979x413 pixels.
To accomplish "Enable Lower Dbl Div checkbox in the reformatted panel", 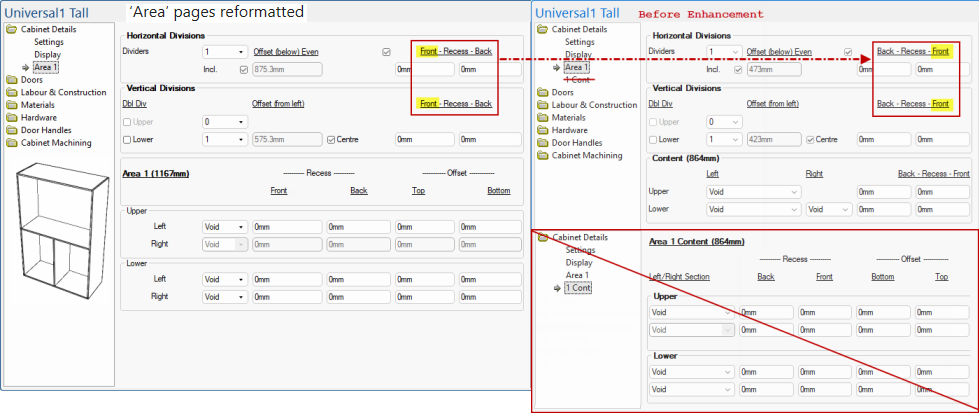I will point(127,139).
